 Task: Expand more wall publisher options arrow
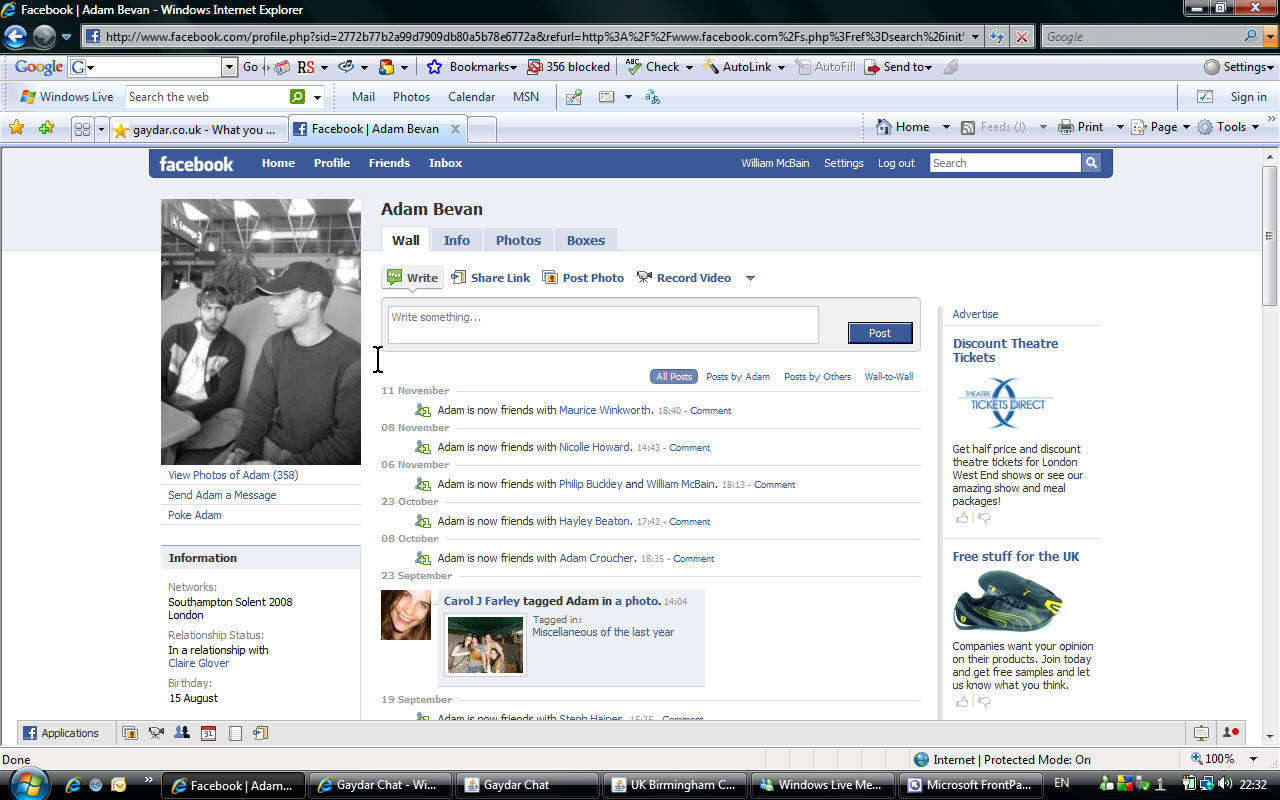click(750, 278)
